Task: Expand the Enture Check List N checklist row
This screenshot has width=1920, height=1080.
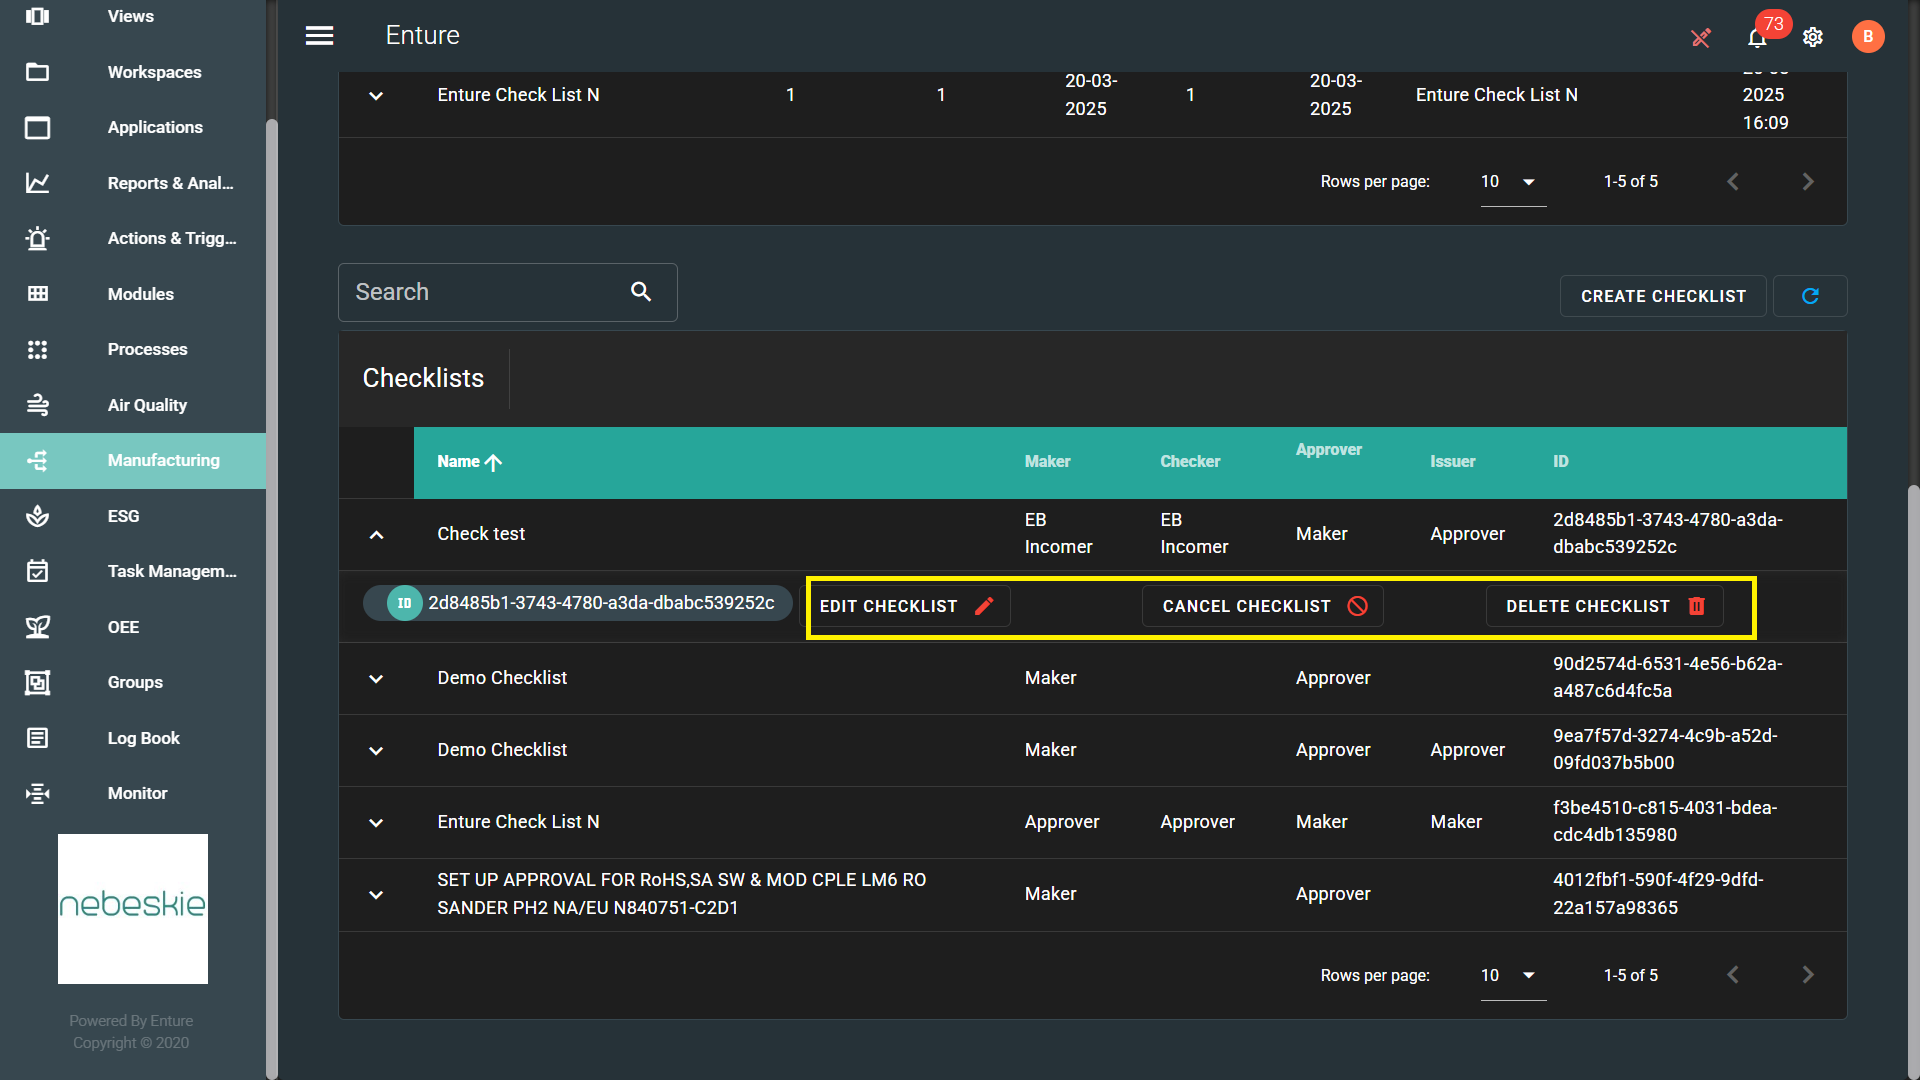Action: pos(376,823)
